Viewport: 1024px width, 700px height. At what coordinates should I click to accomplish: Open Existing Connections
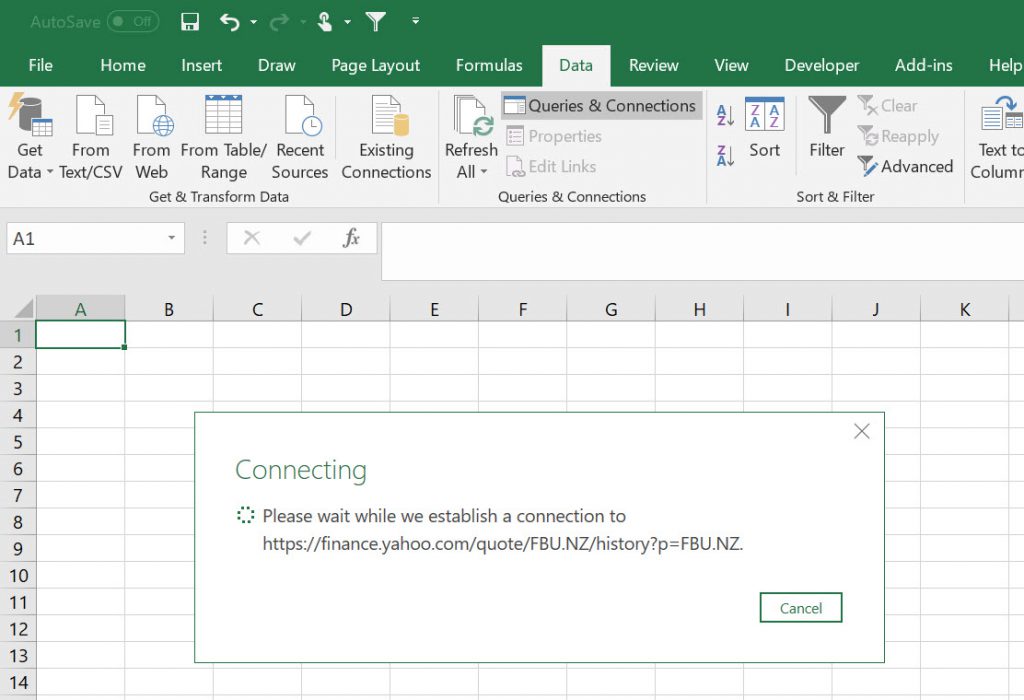(386, 138)
